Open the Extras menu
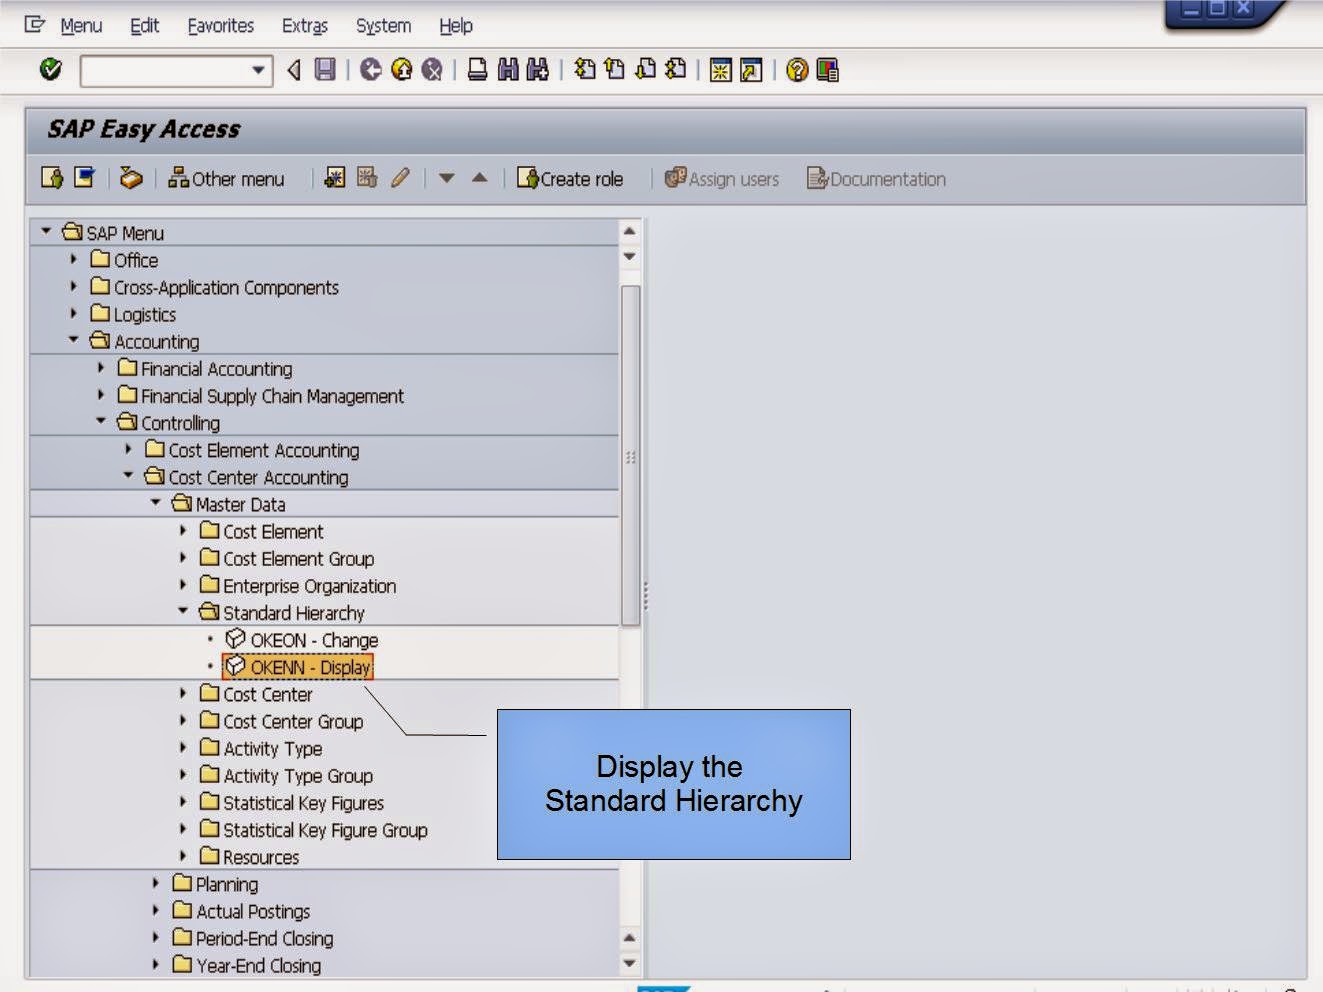 pos(305,26)
